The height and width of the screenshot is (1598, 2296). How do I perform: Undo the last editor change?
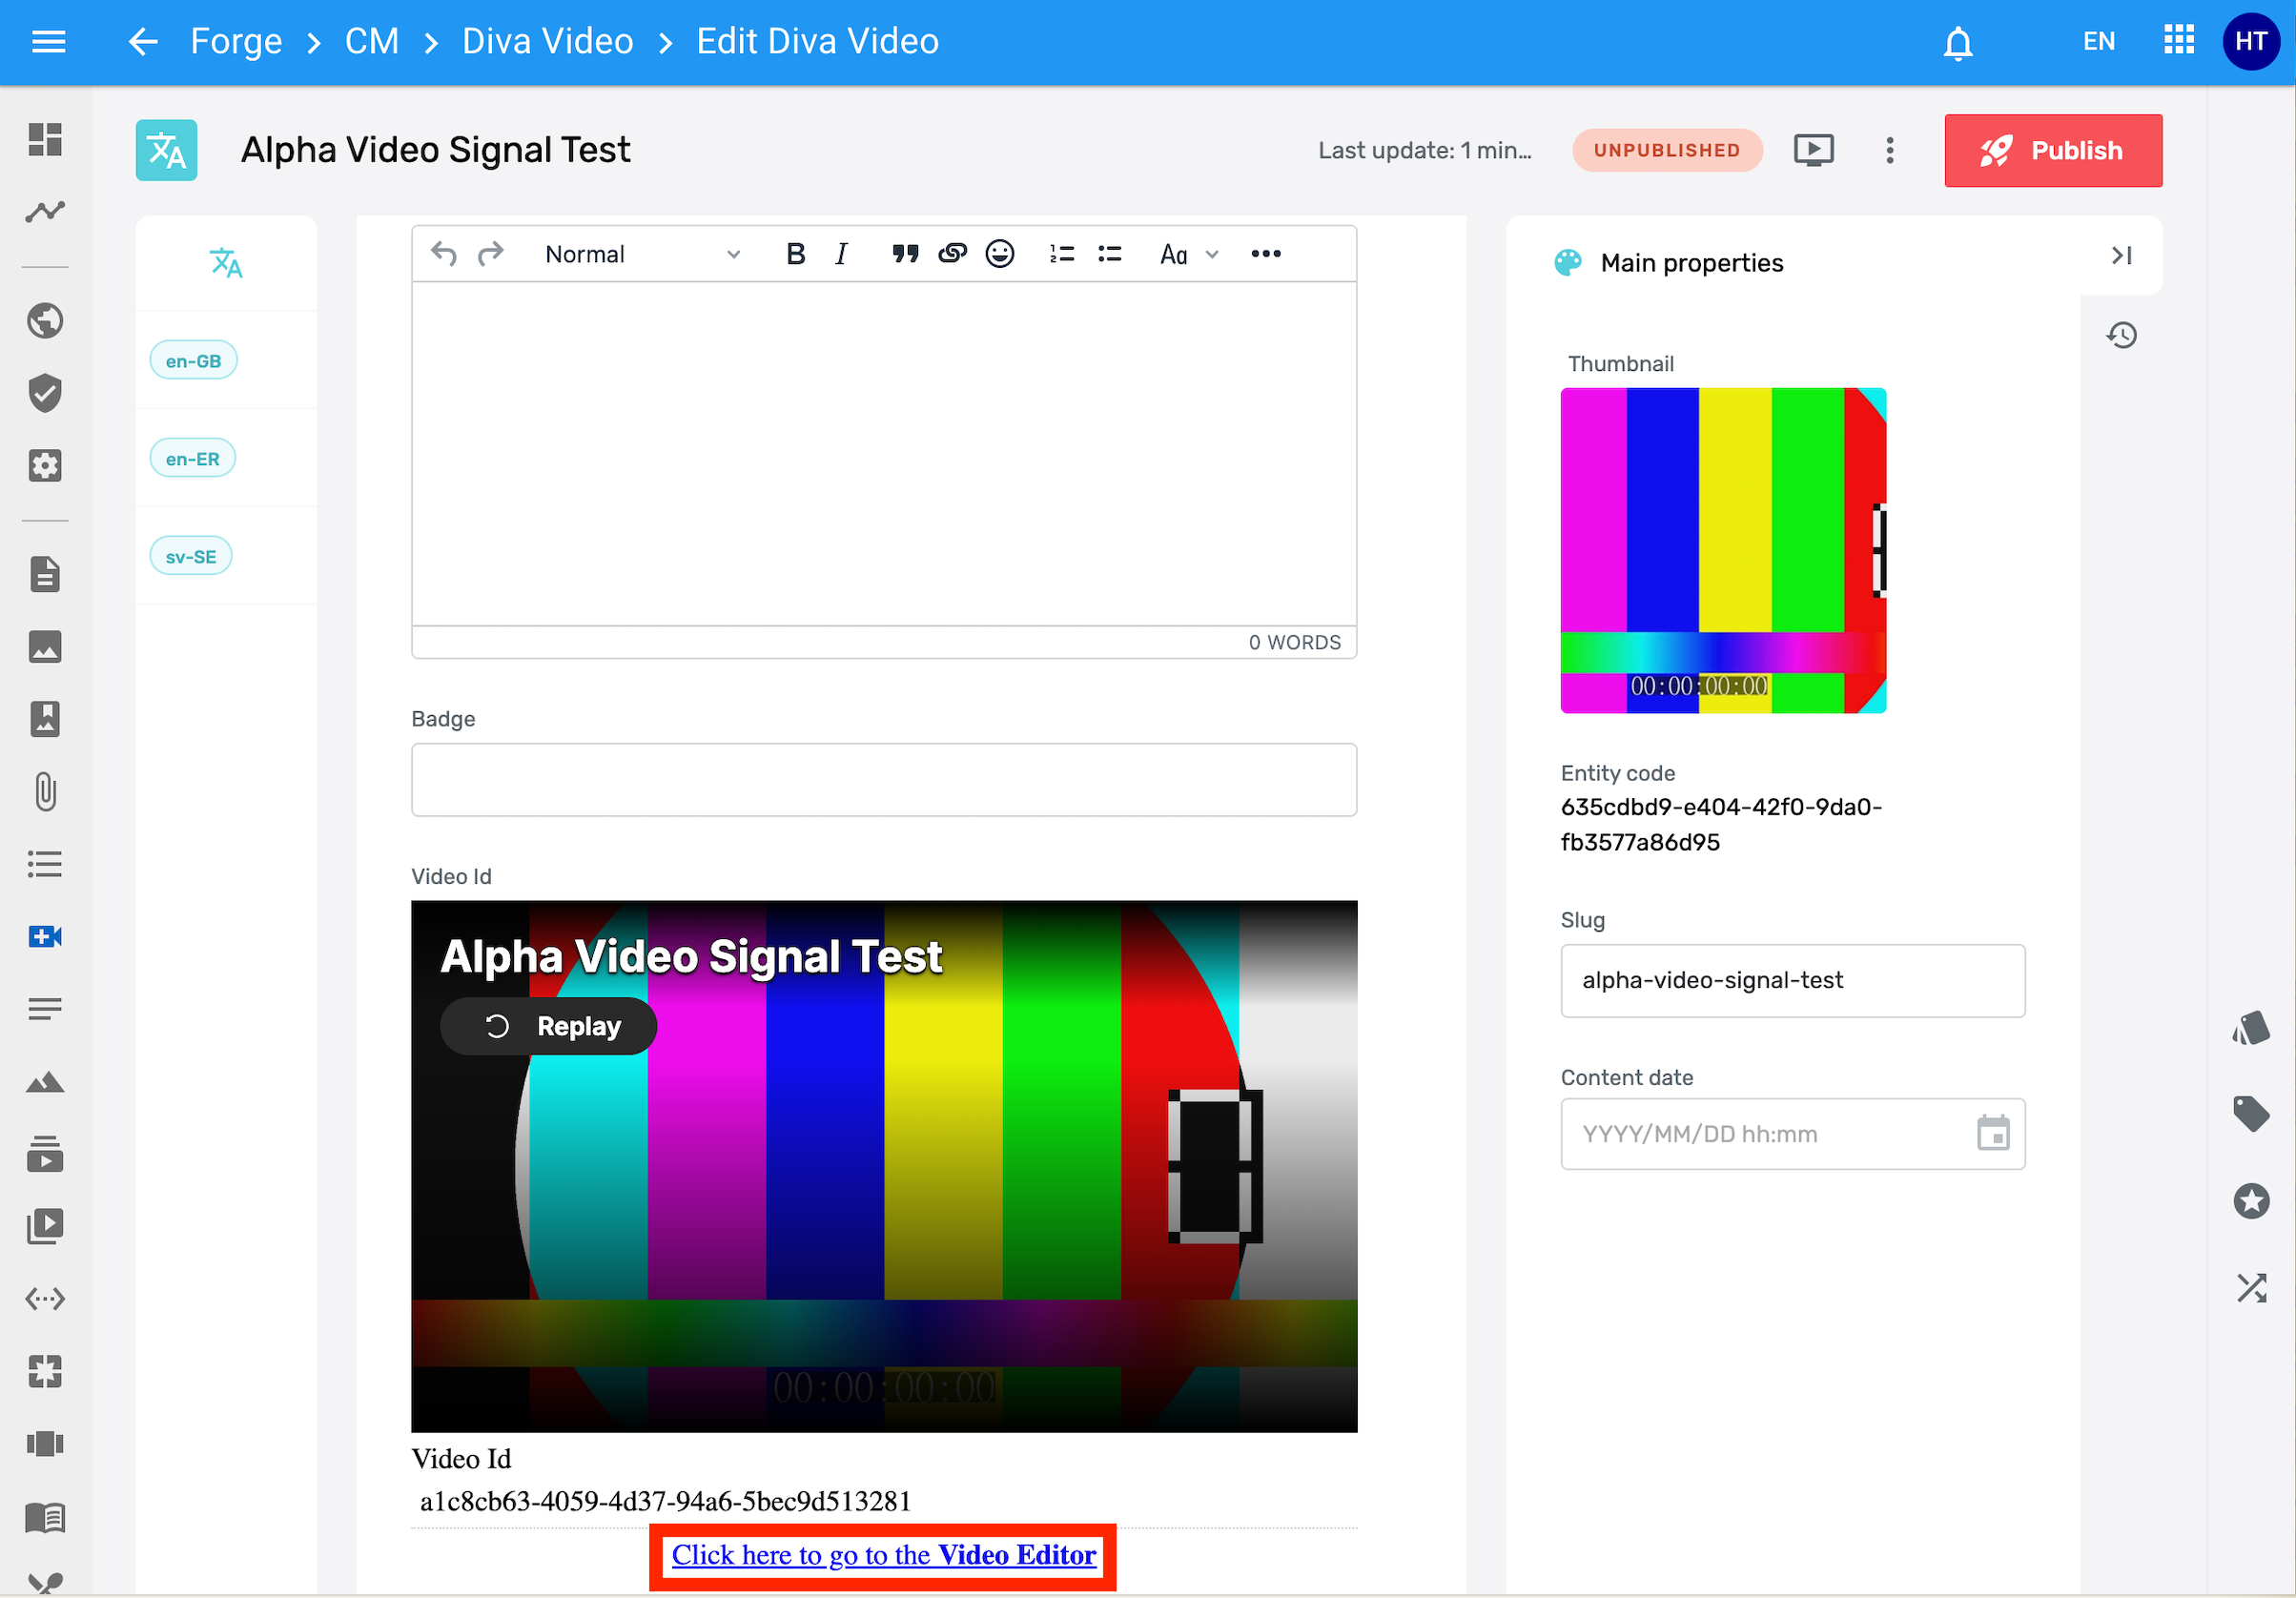point(443,254)
